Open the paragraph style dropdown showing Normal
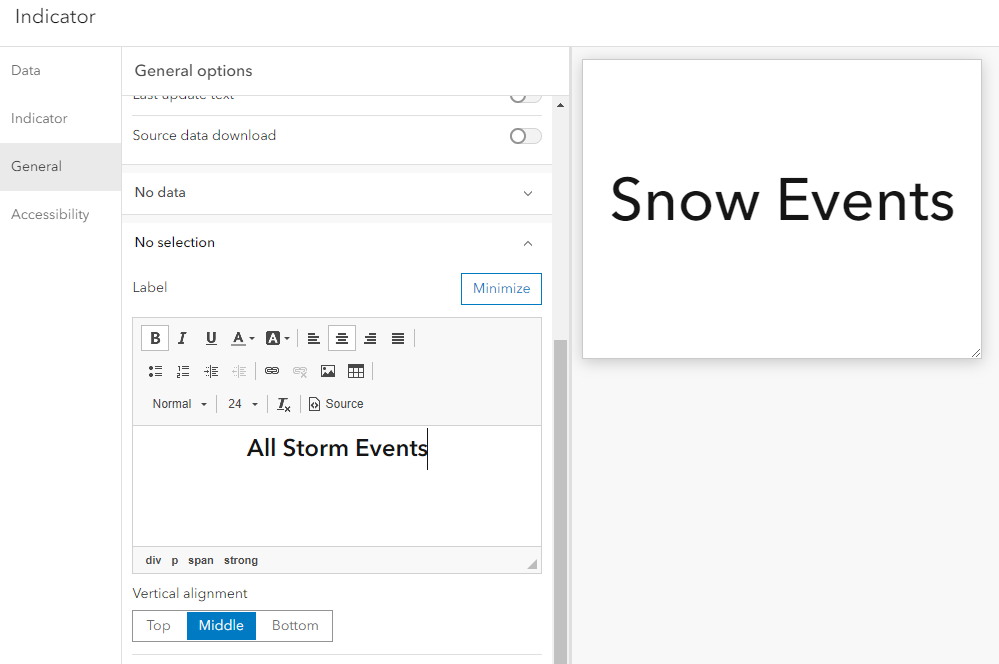The image size is (999, 664). pyautogui.click(x=178, y=403)
